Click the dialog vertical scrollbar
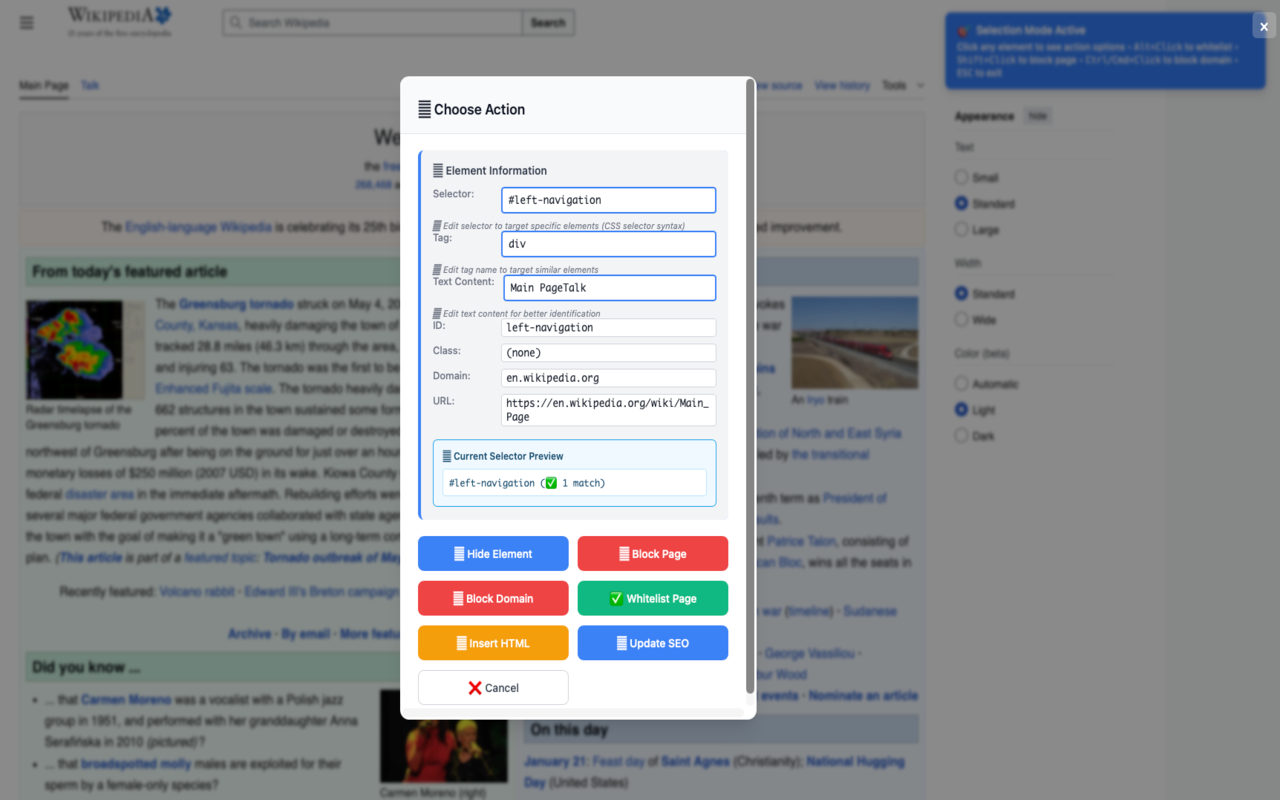 751,386
